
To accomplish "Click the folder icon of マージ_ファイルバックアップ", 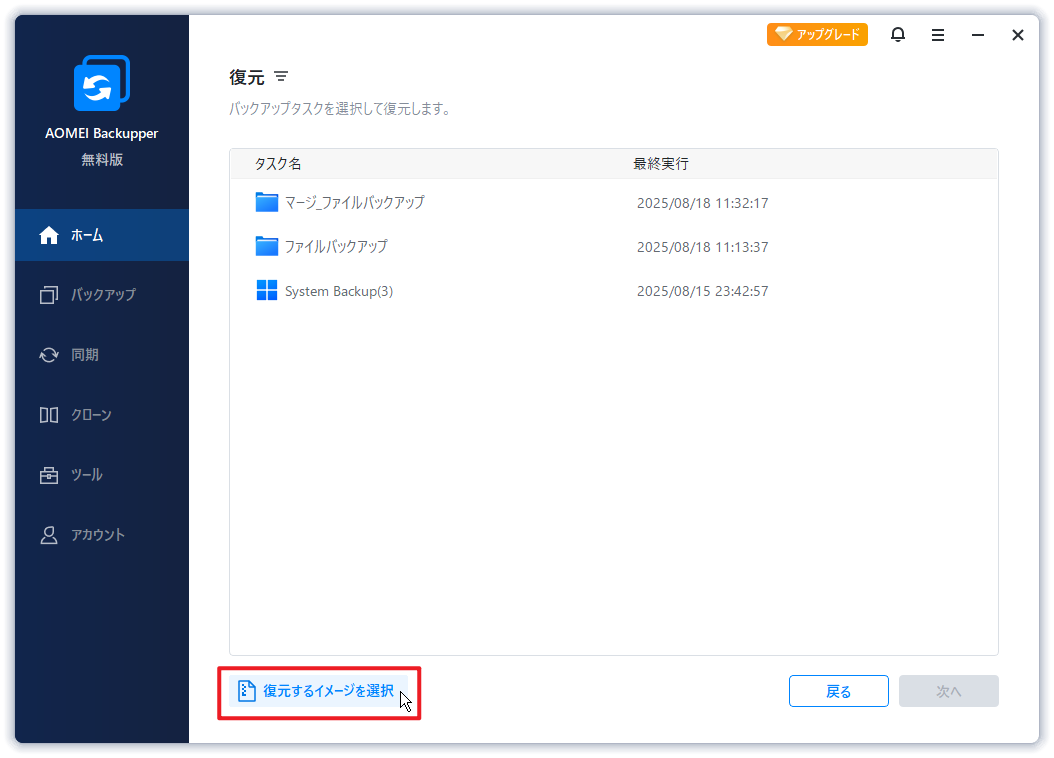I will coord(266,203).
